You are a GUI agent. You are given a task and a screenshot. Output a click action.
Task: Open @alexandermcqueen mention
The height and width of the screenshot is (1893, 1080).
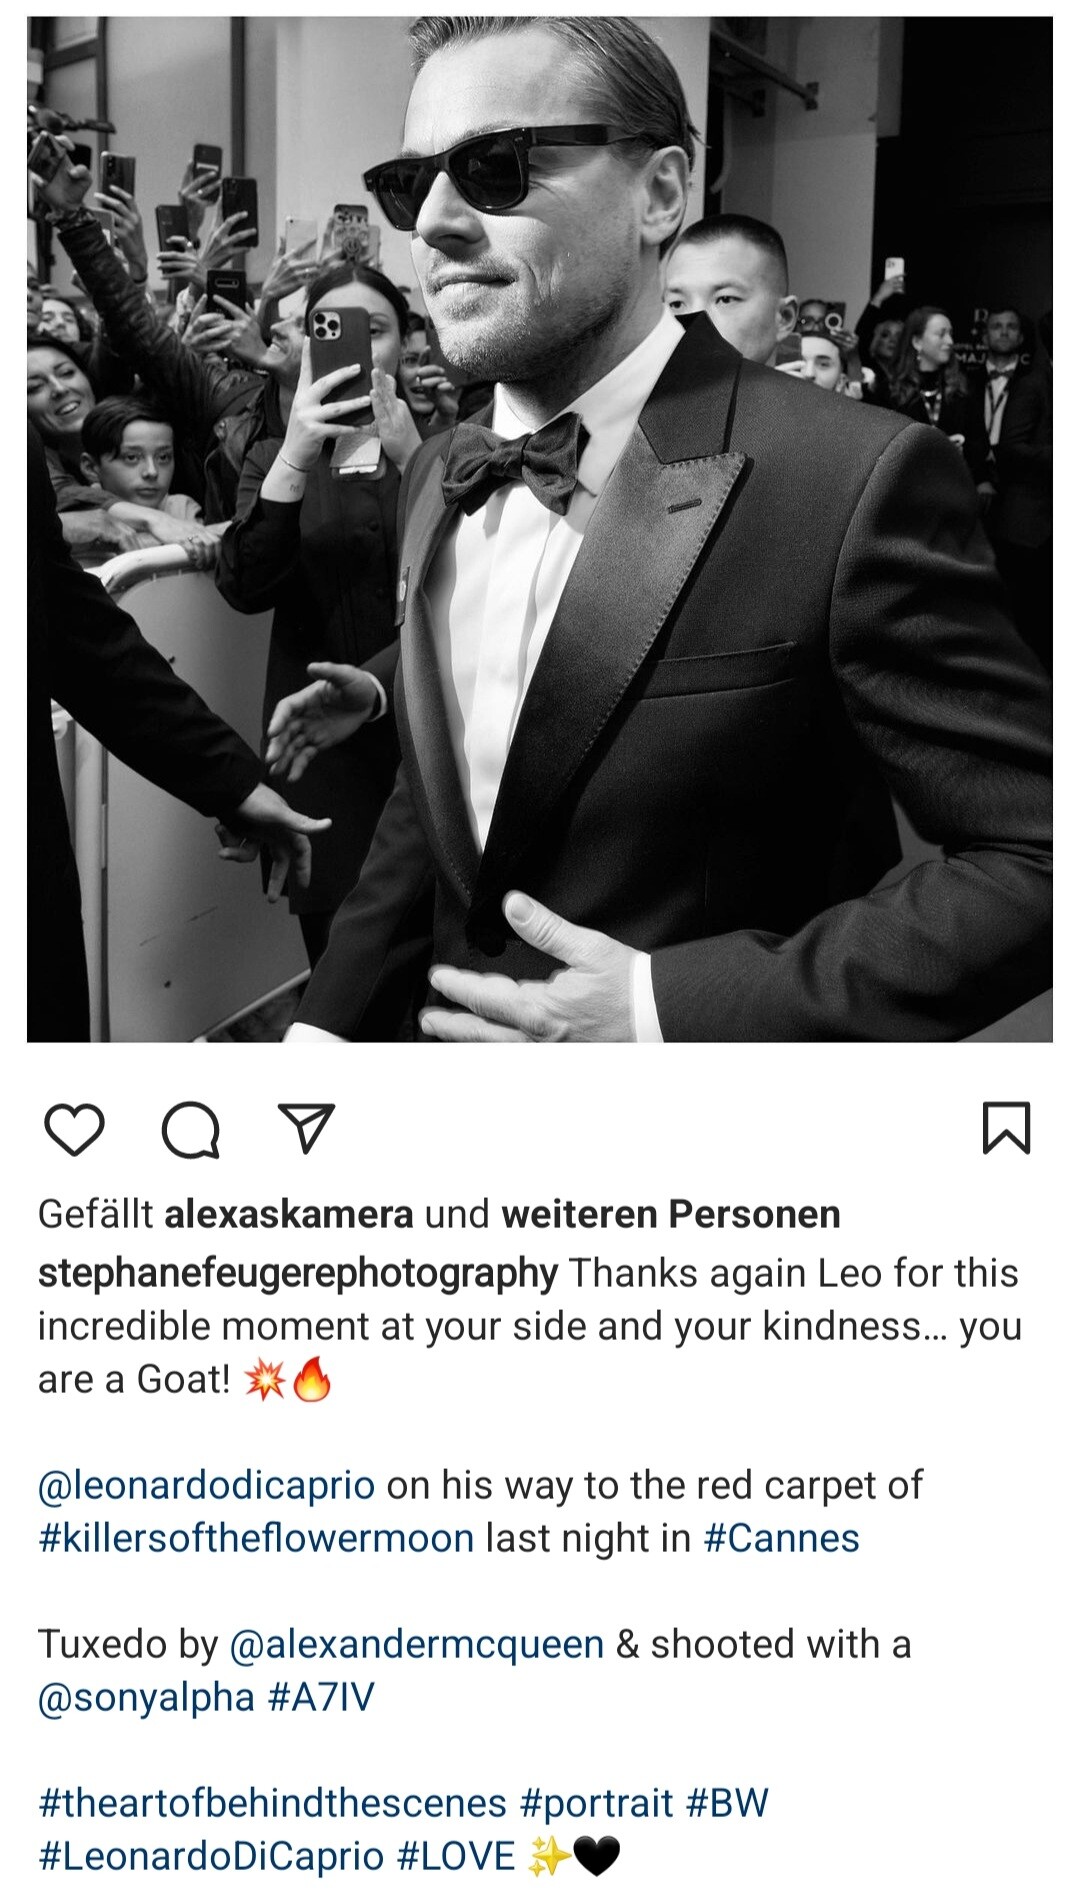[x=417, y=1644]
